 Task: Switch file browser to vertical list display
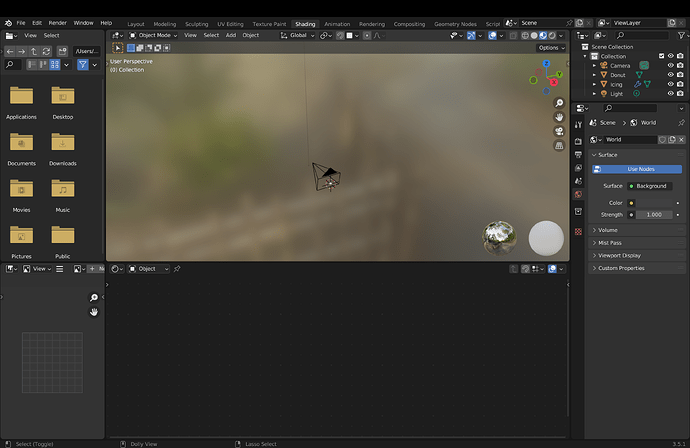pos(32,65)
